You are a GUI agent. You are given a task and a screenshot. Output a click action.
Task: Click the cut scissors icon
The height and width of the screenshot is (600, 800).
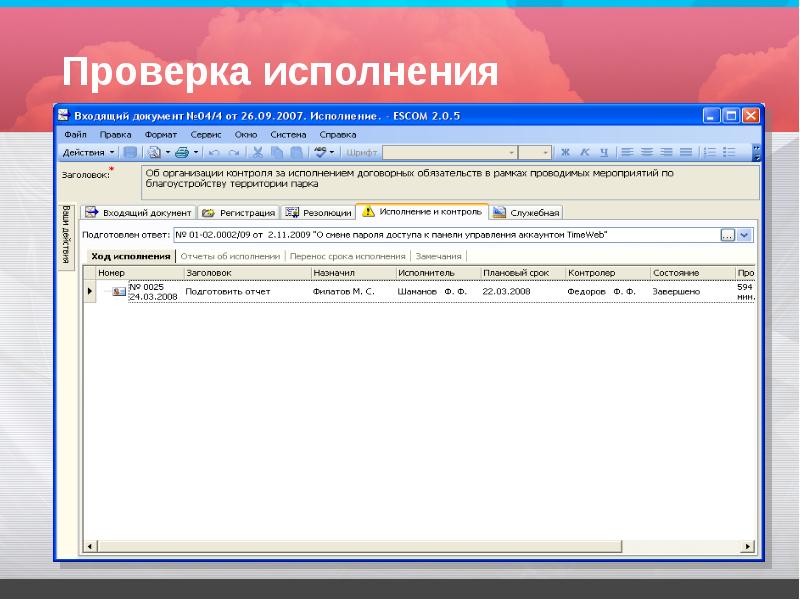coord(257,153)
